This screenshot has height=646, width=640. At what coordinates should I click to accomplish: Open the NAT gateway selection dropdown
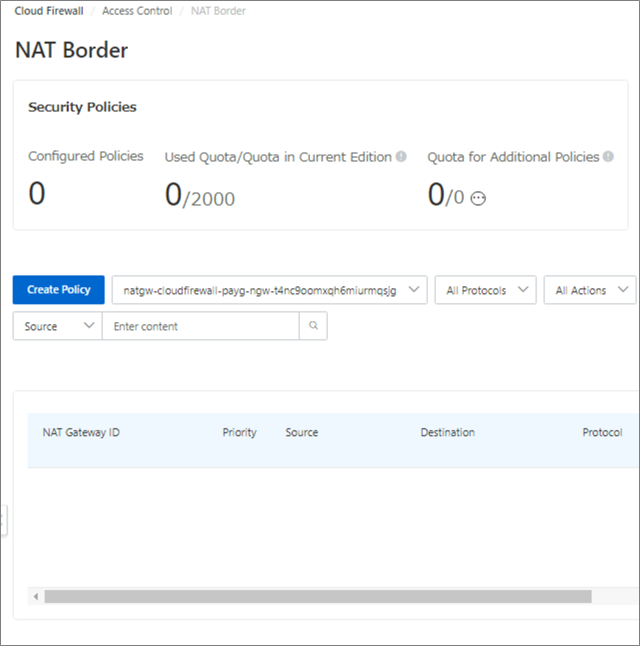pos(270,290)
